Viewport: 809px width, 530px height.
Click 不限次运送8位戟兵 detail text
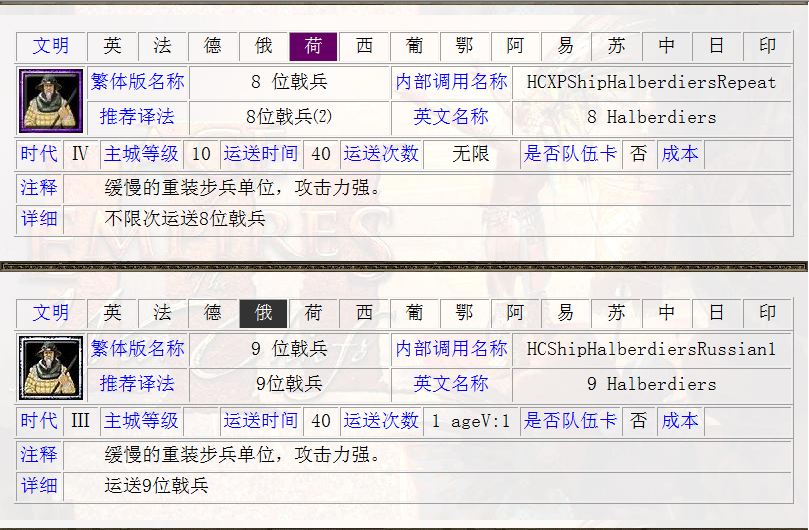185,219
